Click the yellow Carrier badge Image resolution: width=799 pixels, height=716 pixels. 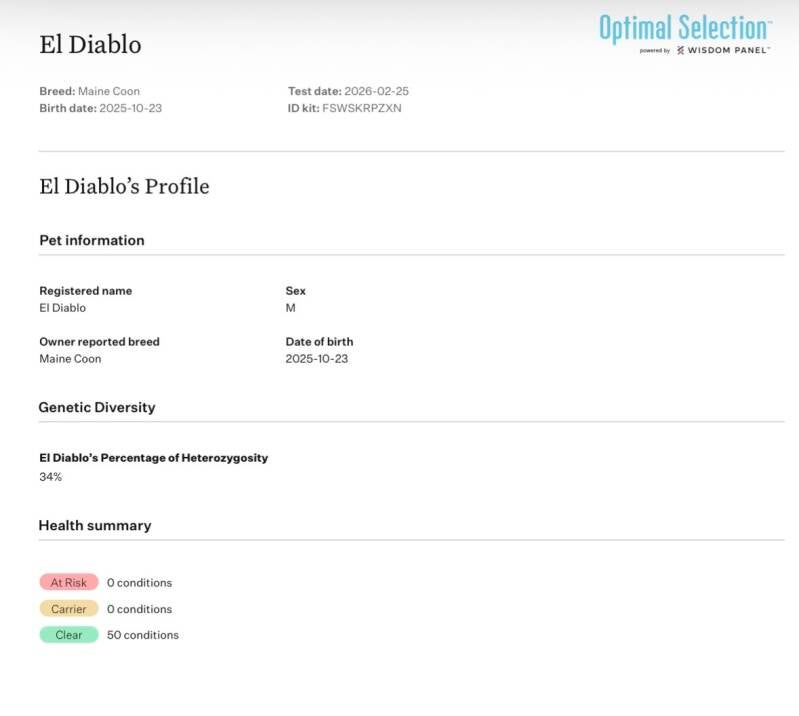68,608
